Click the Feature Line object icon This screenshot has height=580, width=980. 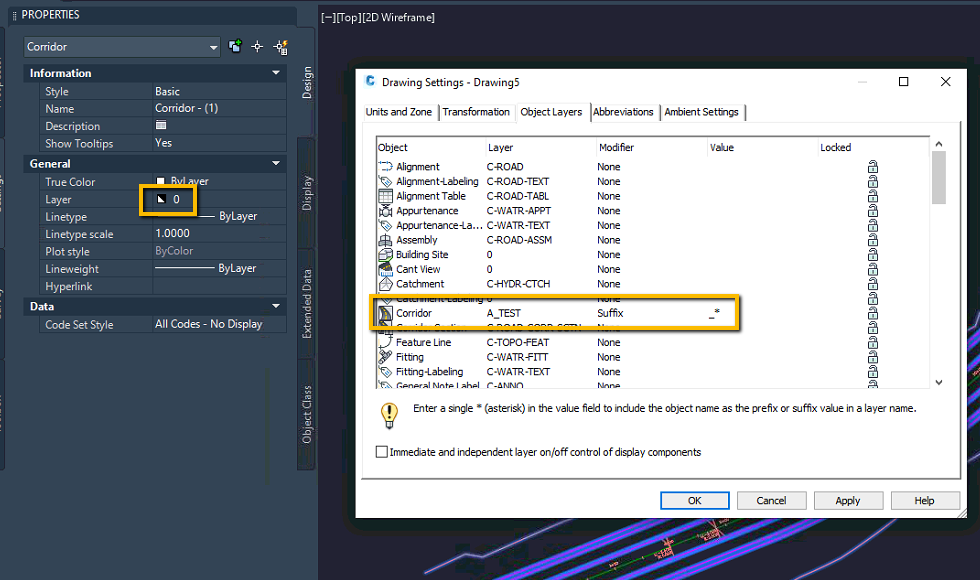click(x=386, y=342)
